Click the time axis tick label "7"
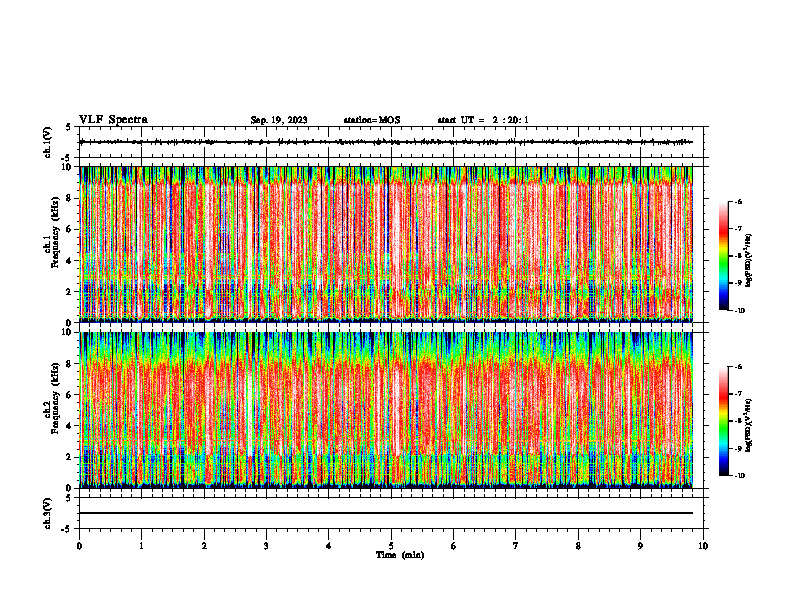Viewport: 792px width, 612px height. pos(516,546)
